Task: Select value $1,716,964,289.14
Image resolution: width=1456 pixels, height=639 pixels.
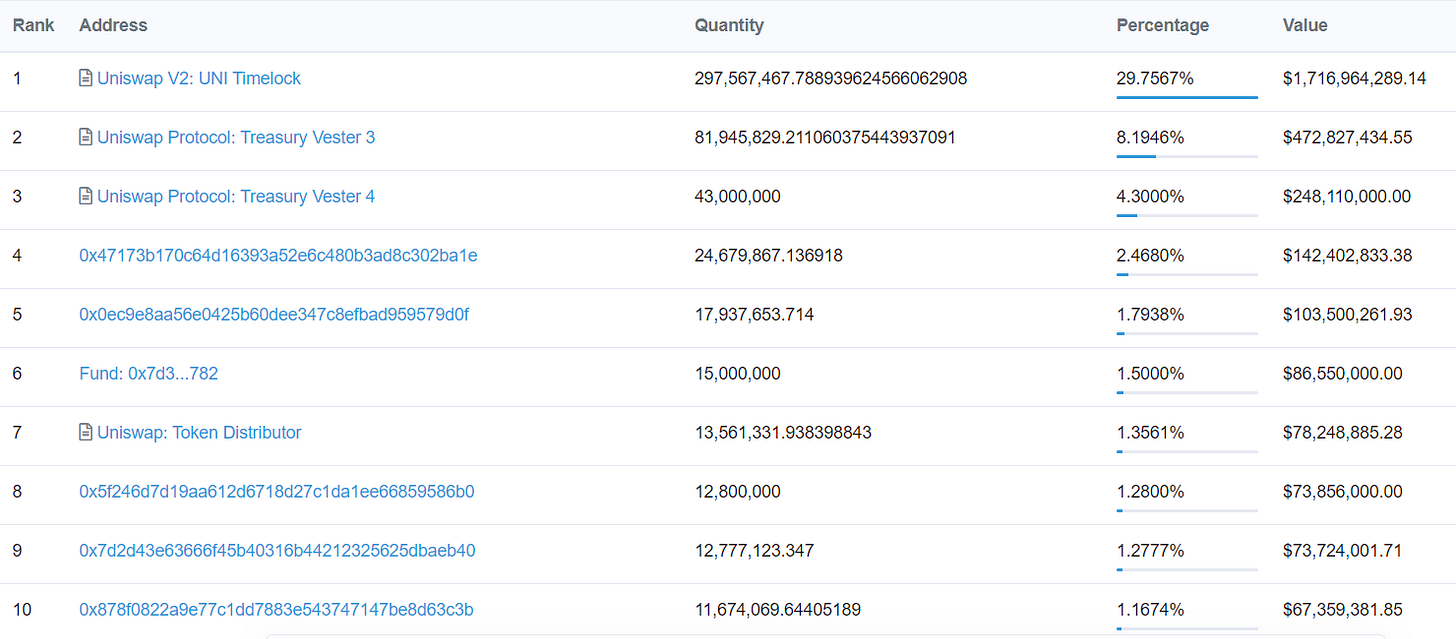Action: 1355,78
